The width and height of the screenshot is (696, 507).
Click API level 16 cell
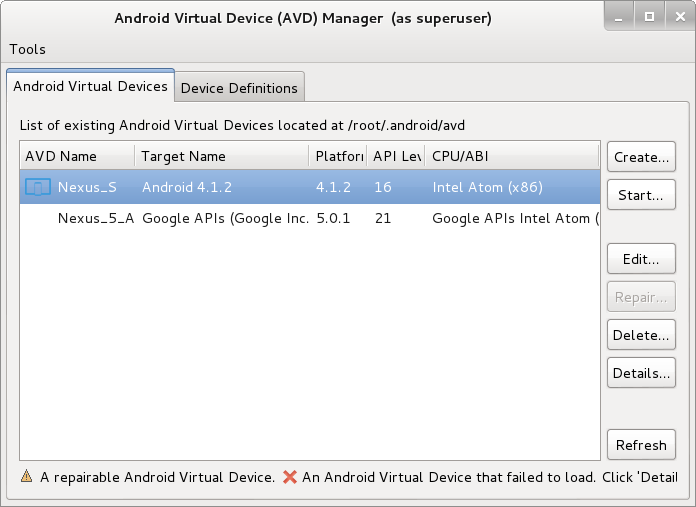point(383,187)
